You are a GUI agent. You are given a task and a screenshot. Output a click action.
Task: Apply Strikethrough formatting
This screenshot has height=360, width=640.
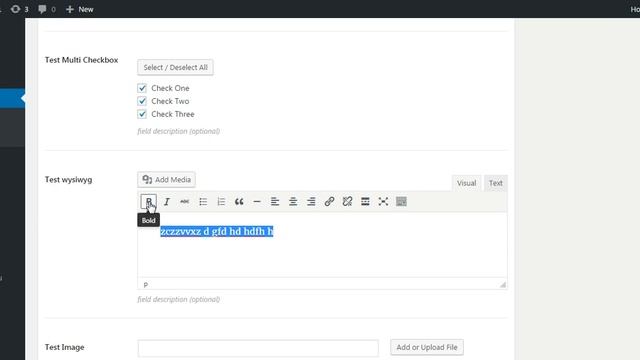tap(184, 201)
